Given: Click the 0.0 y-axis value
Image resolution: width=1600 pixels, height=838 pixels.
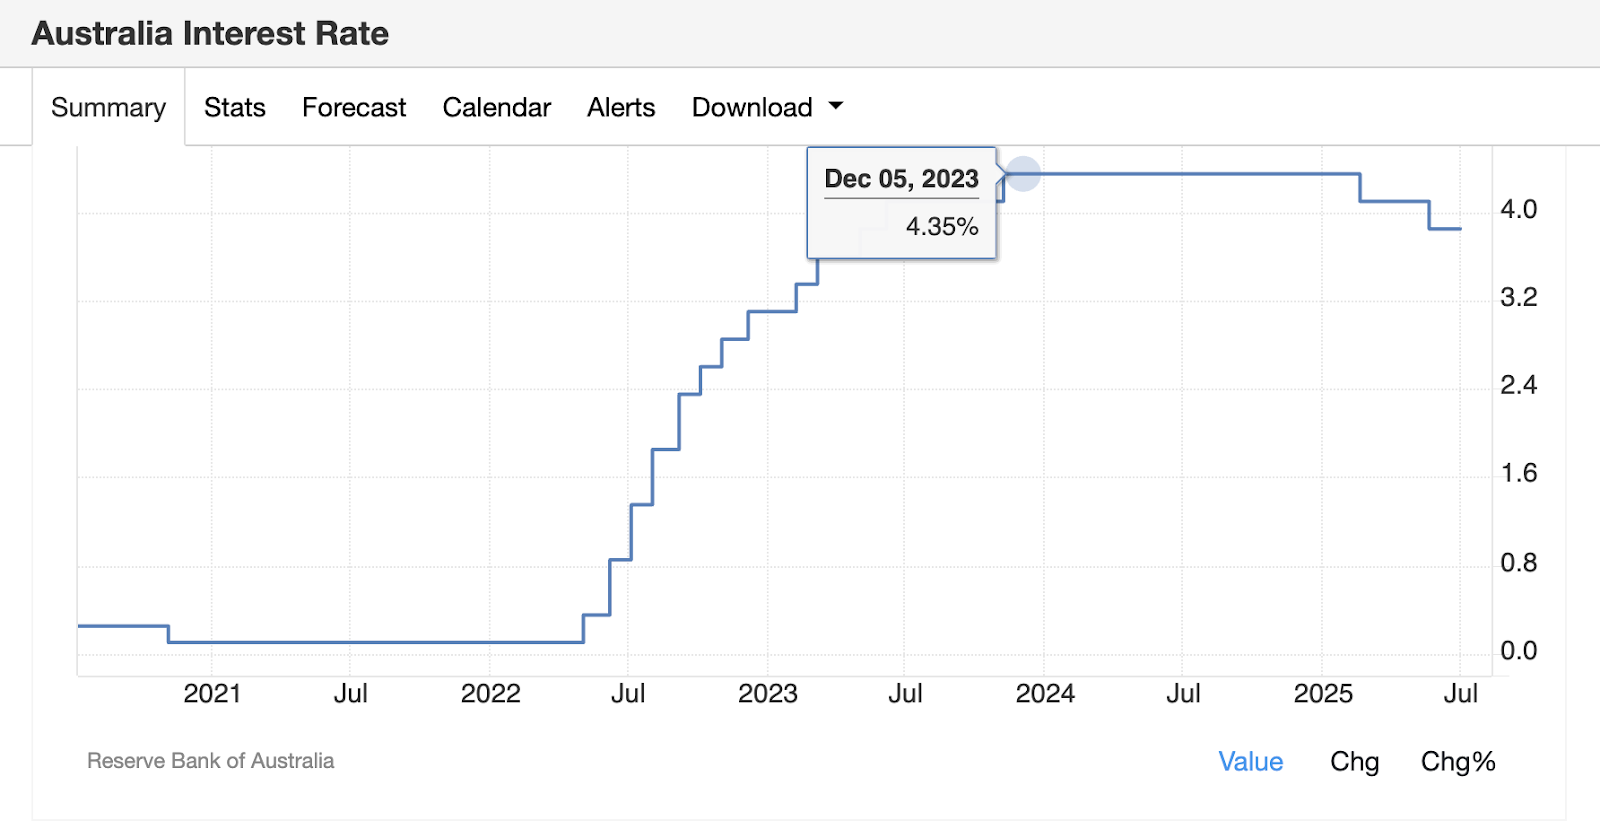Looking at the screenshot, I should (x=1518, y=651).
